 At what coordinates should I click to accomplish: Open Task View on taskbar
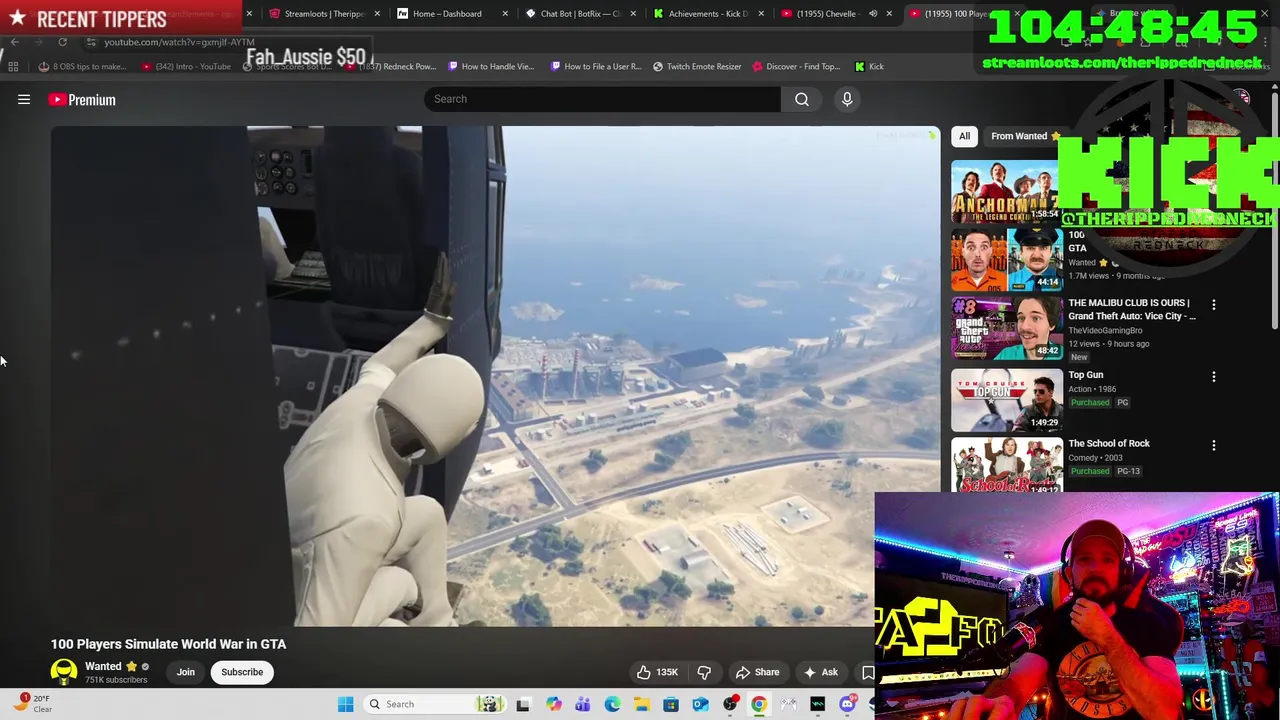[x=523, y=704]
